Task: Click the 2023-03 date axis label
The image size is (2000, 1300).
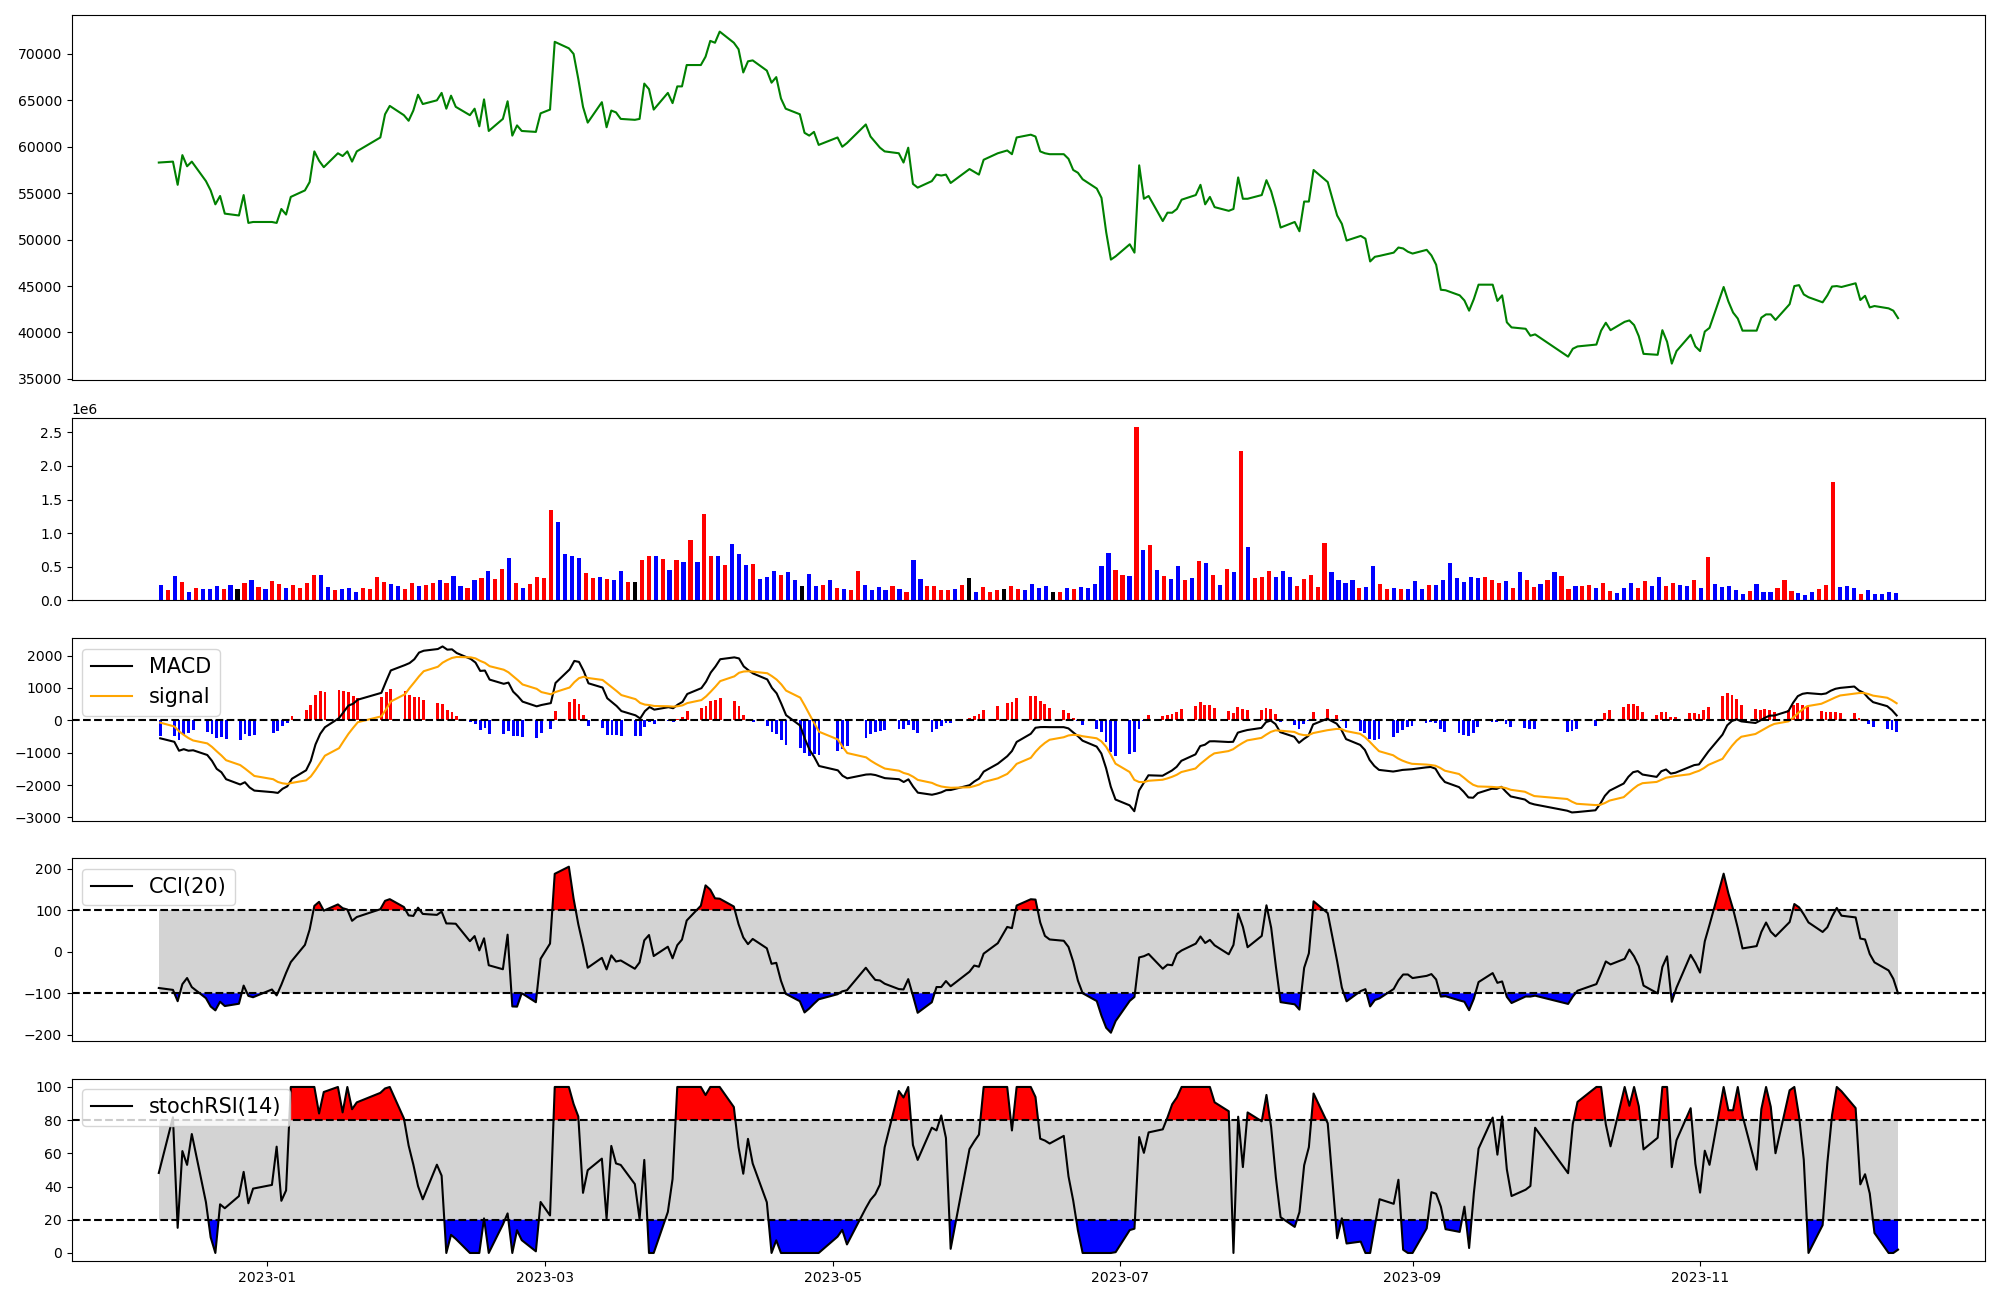Action: 545,1277
